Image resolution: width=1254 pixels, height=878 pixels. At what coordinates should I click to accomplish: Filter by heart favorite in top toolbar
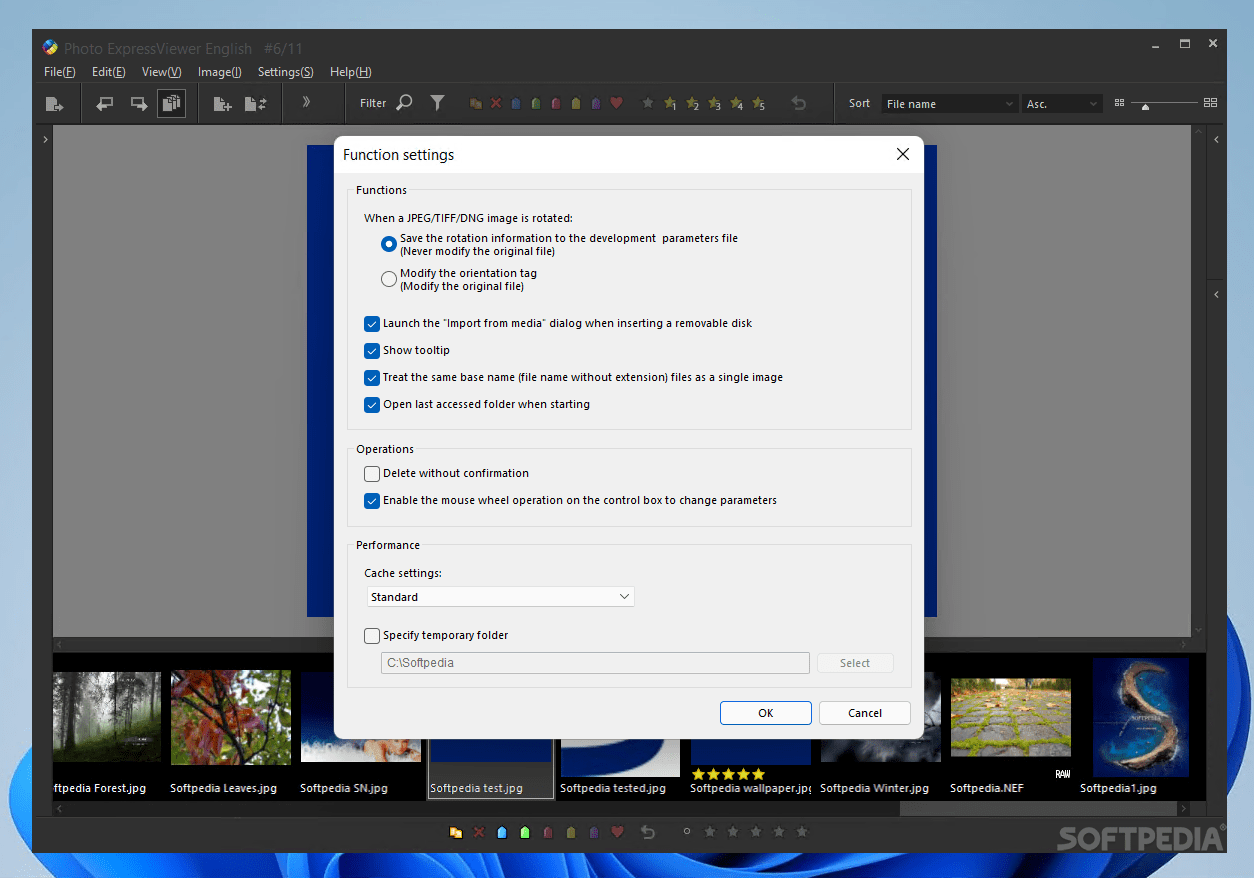coord(617,103)
